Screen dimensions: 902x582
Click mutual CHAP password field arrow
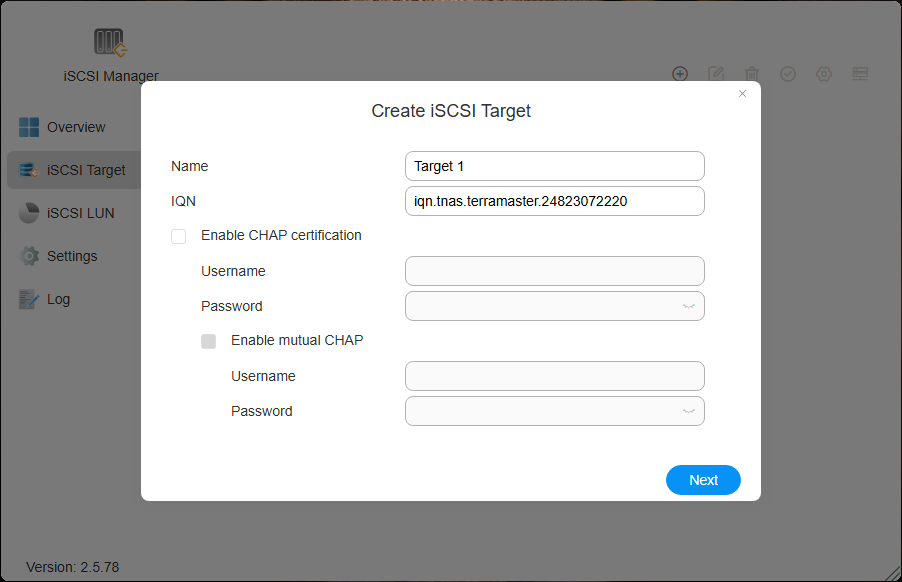pyautogui.click(x=688, y=411)
